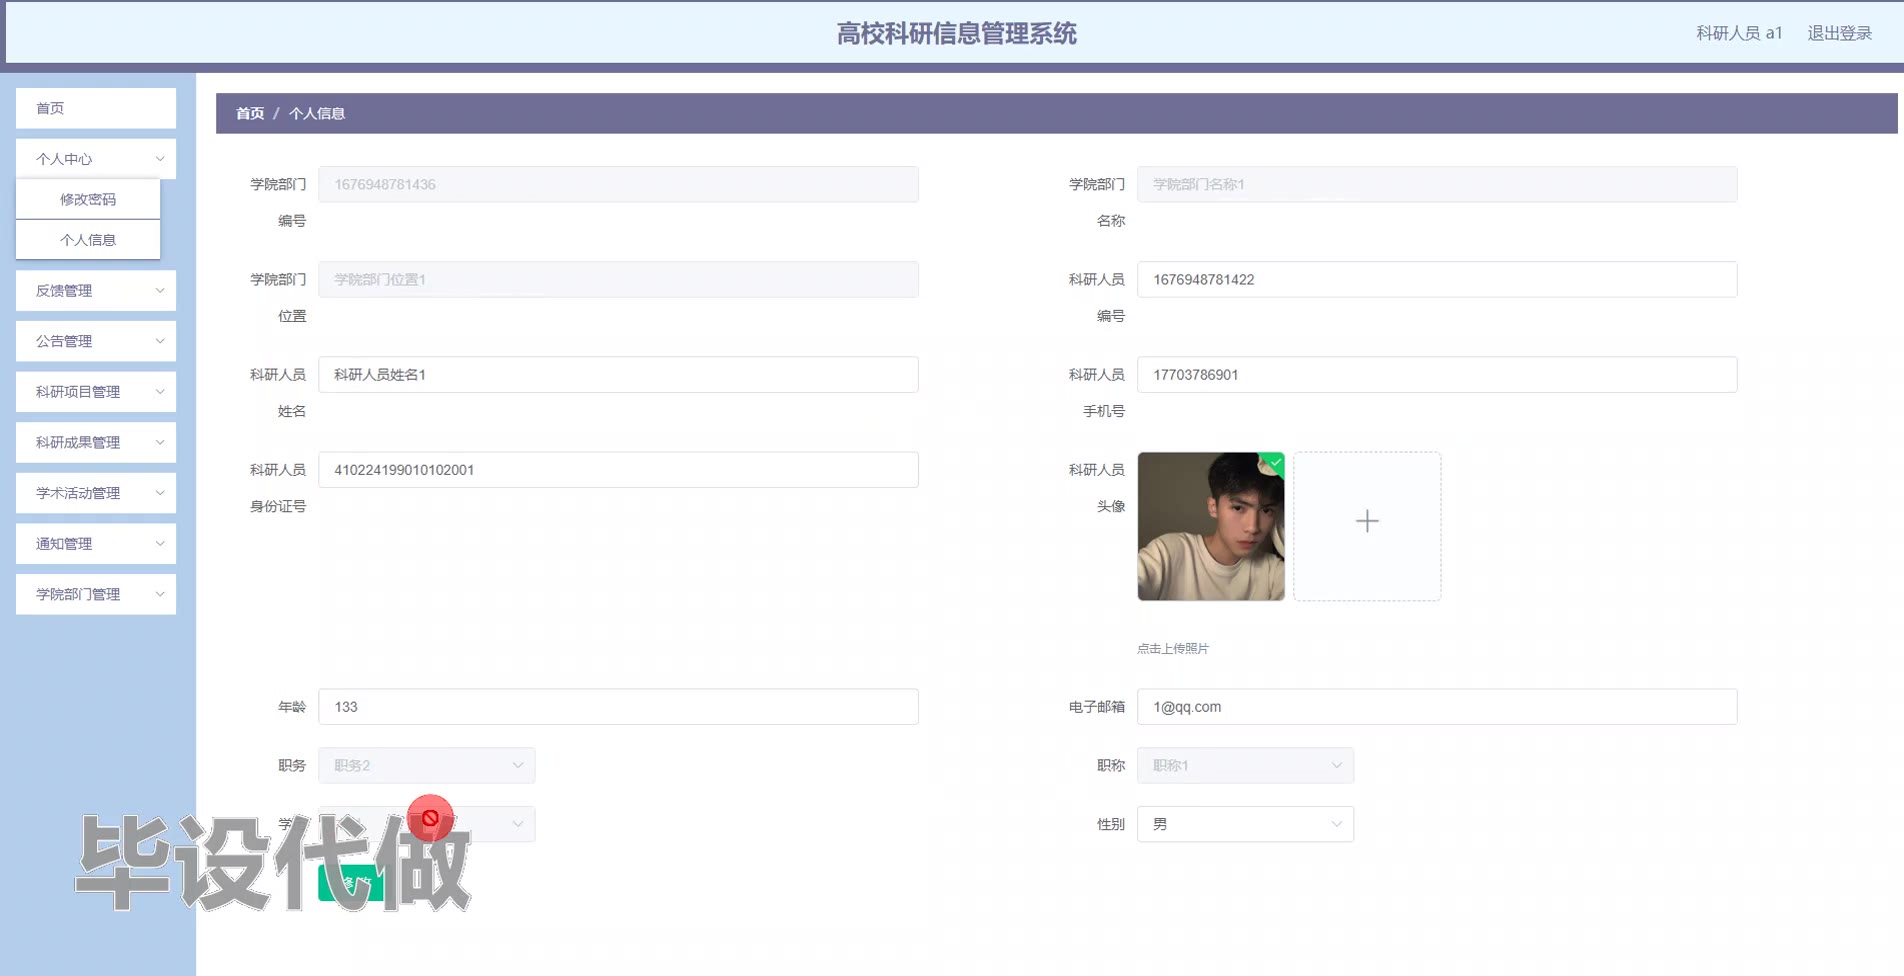Click the uploaded avatar thumbnail
The height and width of the screenshot is (976, 1904).
tap(1211, 526)
